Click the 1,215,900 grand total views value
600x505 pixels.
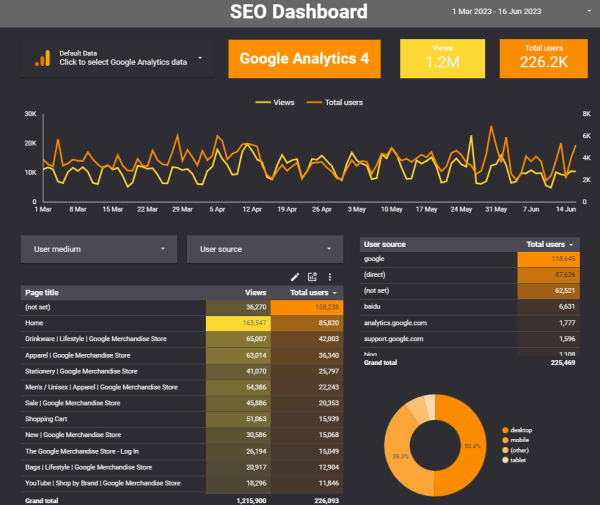(x=251, y=501)
